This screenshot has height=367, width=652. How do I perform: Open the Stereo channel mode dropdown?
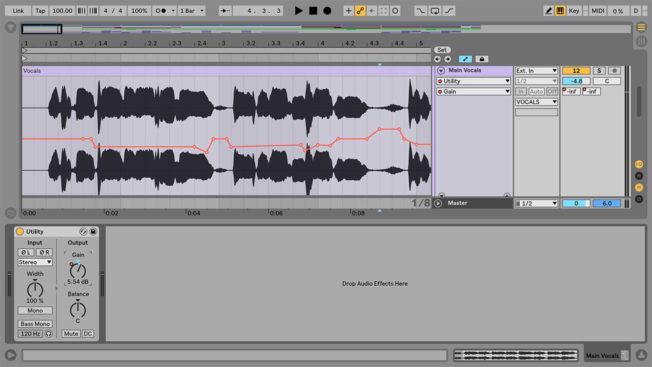coord(35,263)
